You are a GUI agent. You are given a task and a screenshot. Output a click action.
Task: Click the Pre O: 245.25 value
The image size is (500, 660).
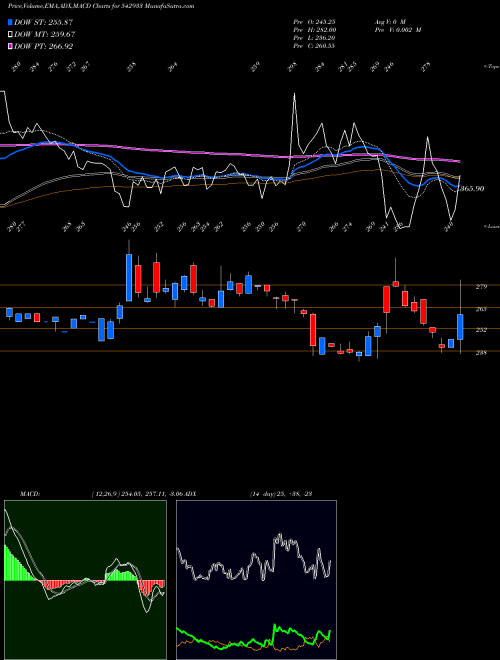coord(314,22)
